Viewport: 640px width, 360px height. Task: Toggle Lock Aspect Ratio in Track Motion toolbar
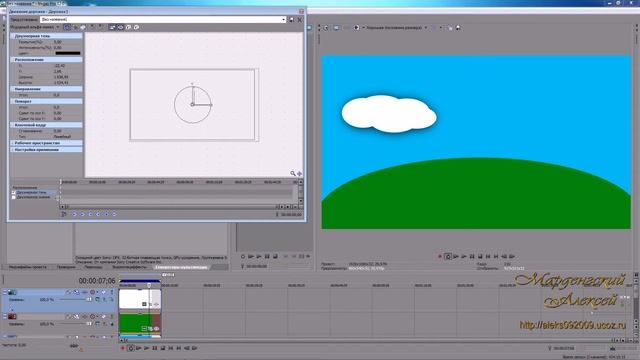coord(112,27)
